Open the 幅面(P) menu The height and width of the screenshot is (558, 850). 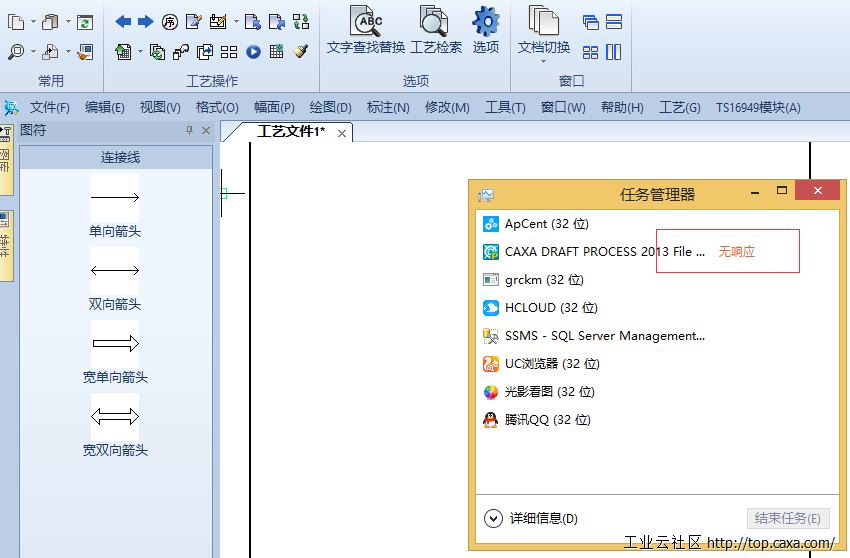[274, 107]
